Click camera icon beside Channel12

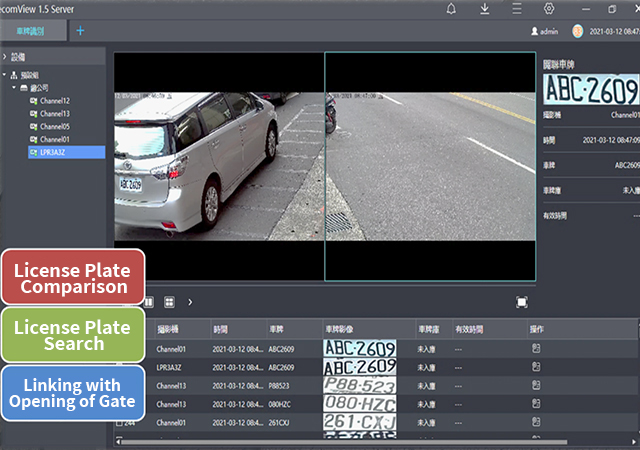[33, 101]
